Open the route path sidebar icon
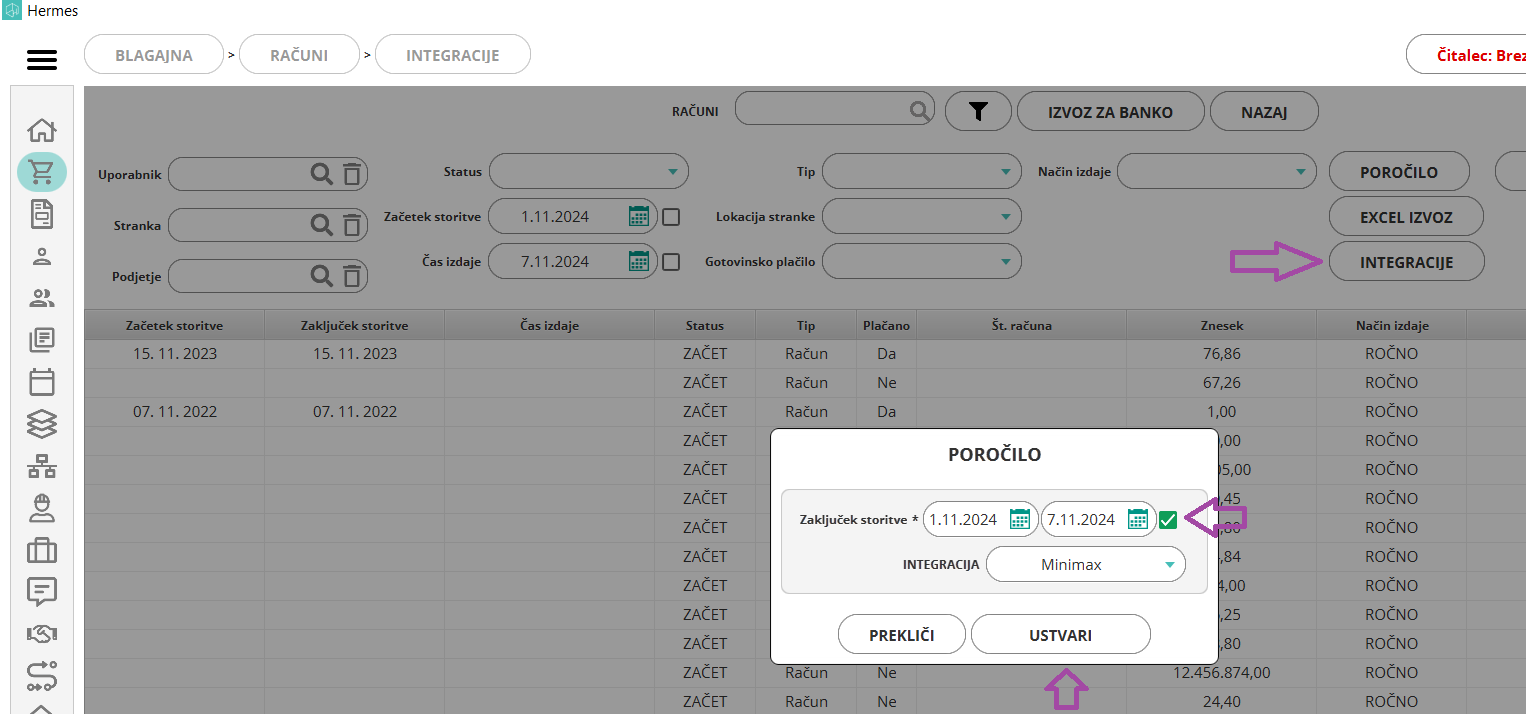Viewport: 1526px width, 714px height. 42,677
